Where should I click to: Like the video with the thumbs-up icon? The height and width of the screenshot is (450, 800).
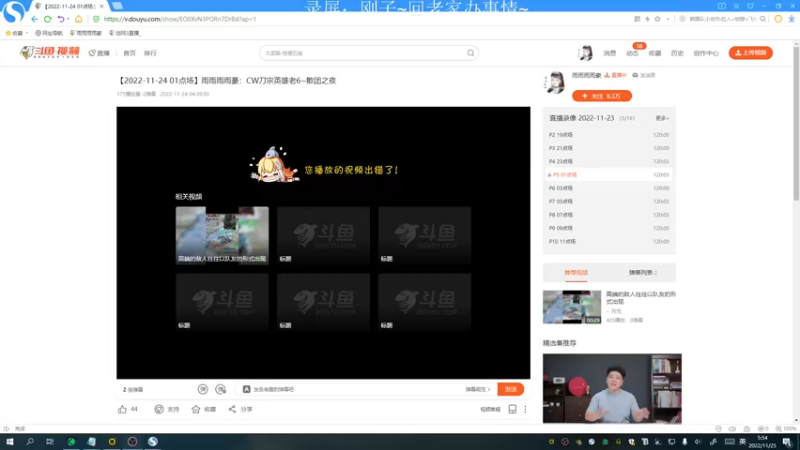pos(122,409)
